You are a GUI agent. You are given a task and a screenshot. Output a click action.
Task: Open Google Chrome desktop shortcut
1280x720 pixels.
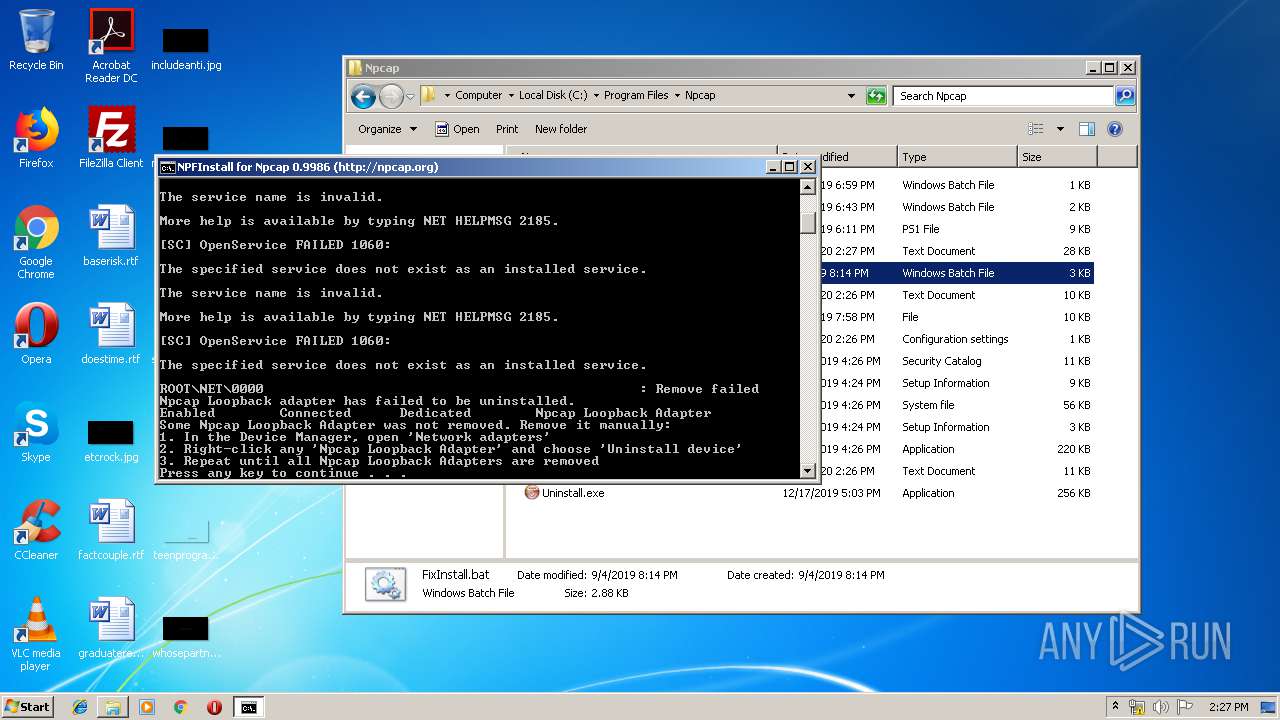(x=36, y=242)
